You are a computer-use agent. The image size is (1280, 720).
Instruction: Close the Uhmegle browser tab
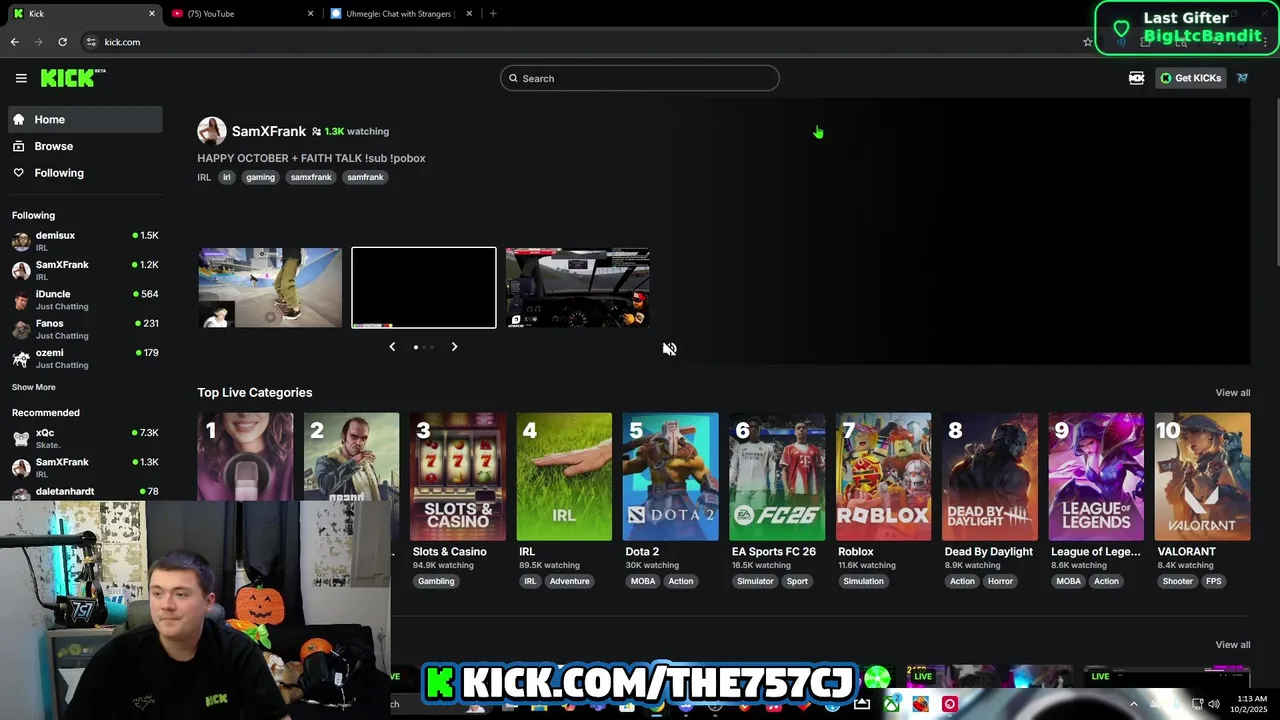(x=469, y=14)
